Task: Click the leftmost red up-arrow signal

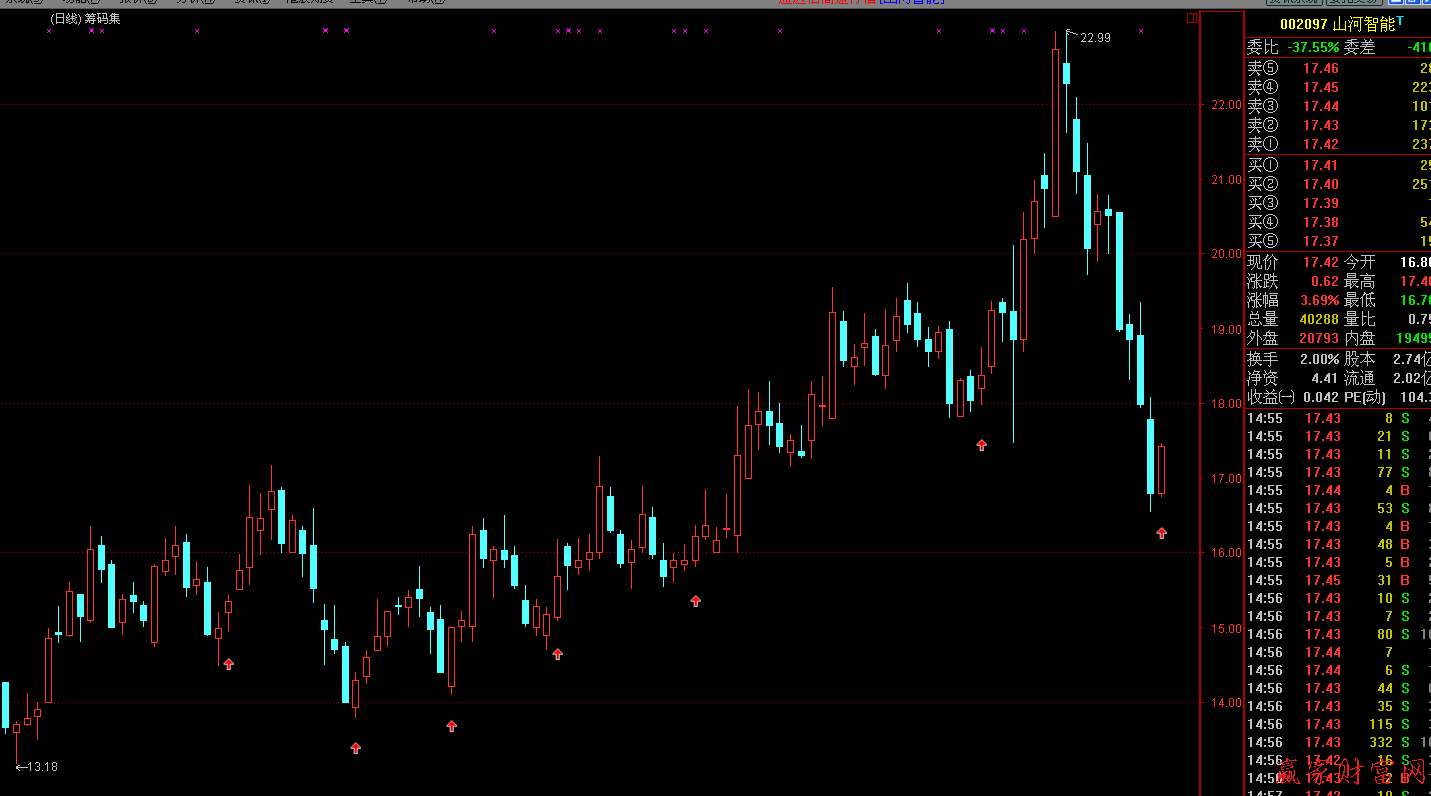Action: pyautogui.click(x=228, y=663)
